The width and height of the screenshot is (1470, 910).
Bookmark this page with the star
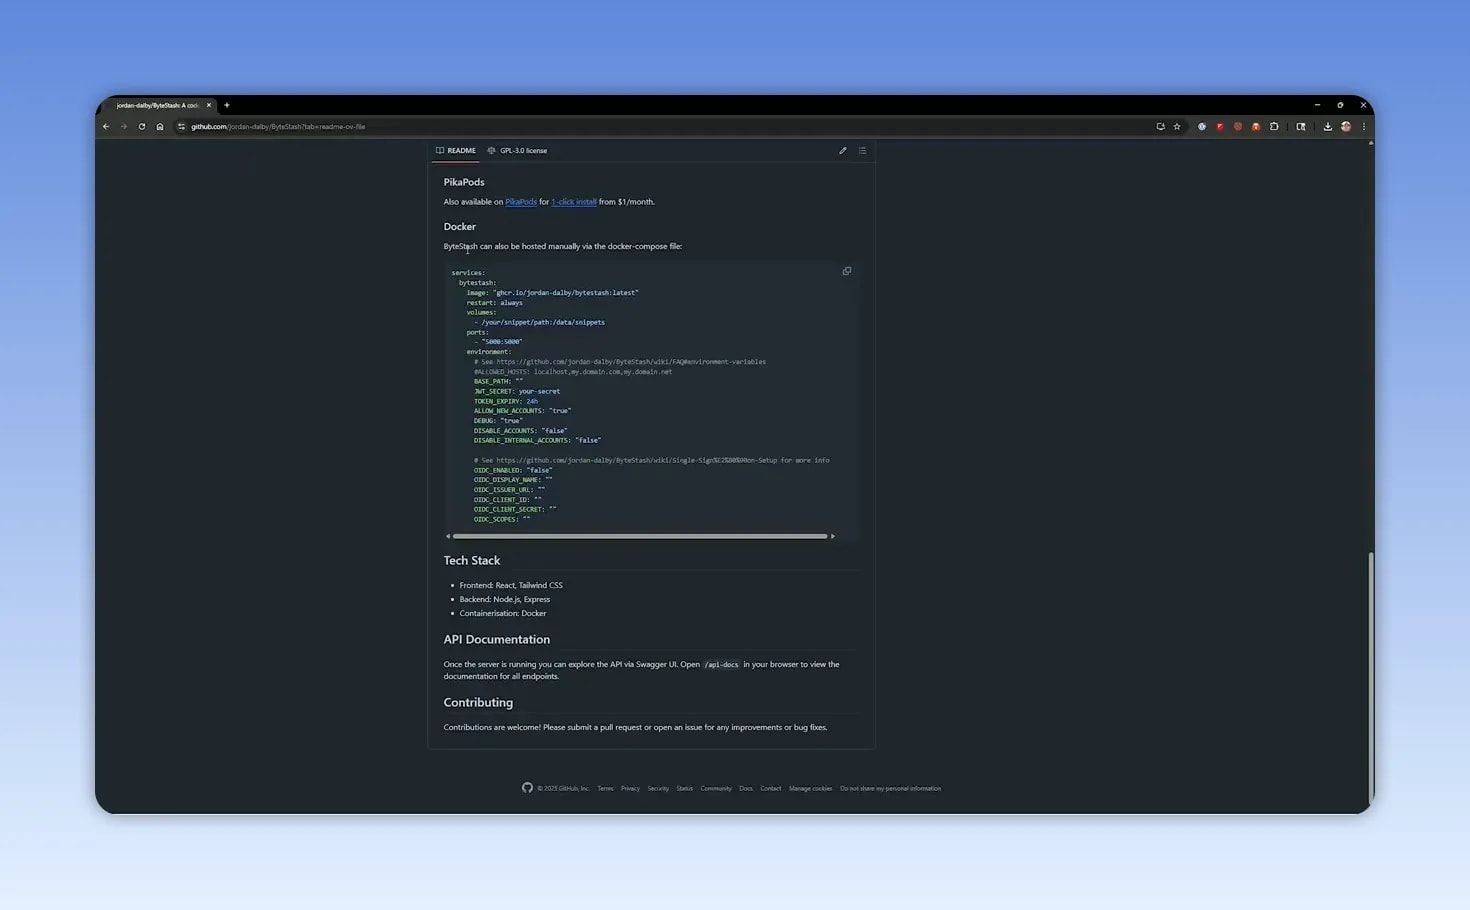click(1177, 127)
